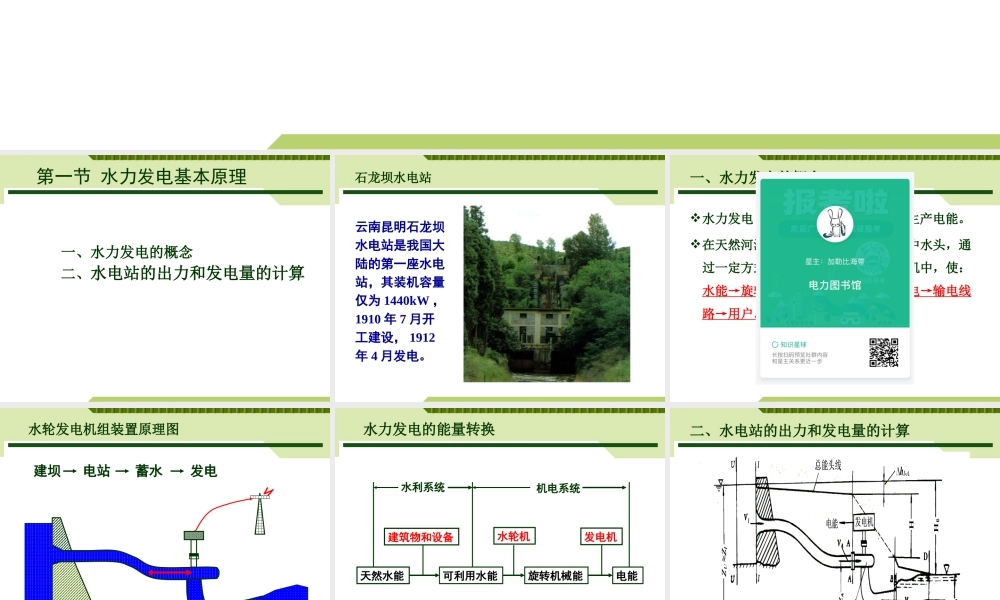1000x600 pixels.
Task: Click the 知识星球 logo icon
Action: (775, 343)
